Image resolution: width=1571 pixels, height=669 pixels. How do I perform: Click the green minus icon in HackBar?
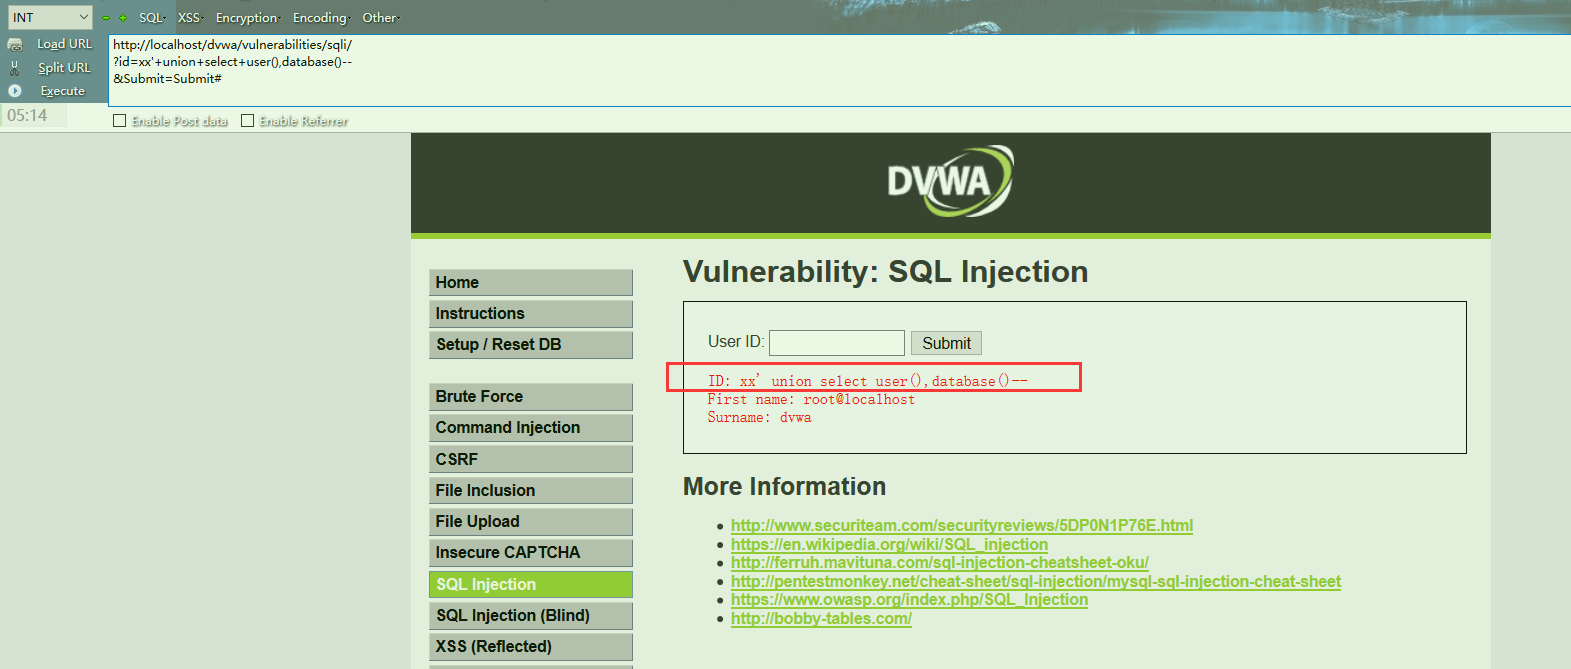tap(106, 18)
